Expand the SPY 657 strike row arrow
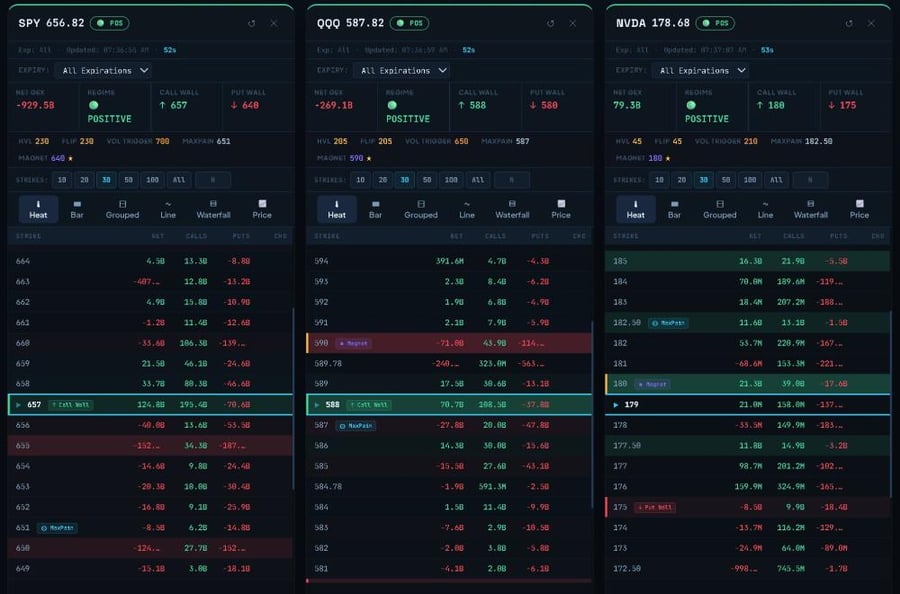The image size is (900, 594). click(x=18, y=405)
